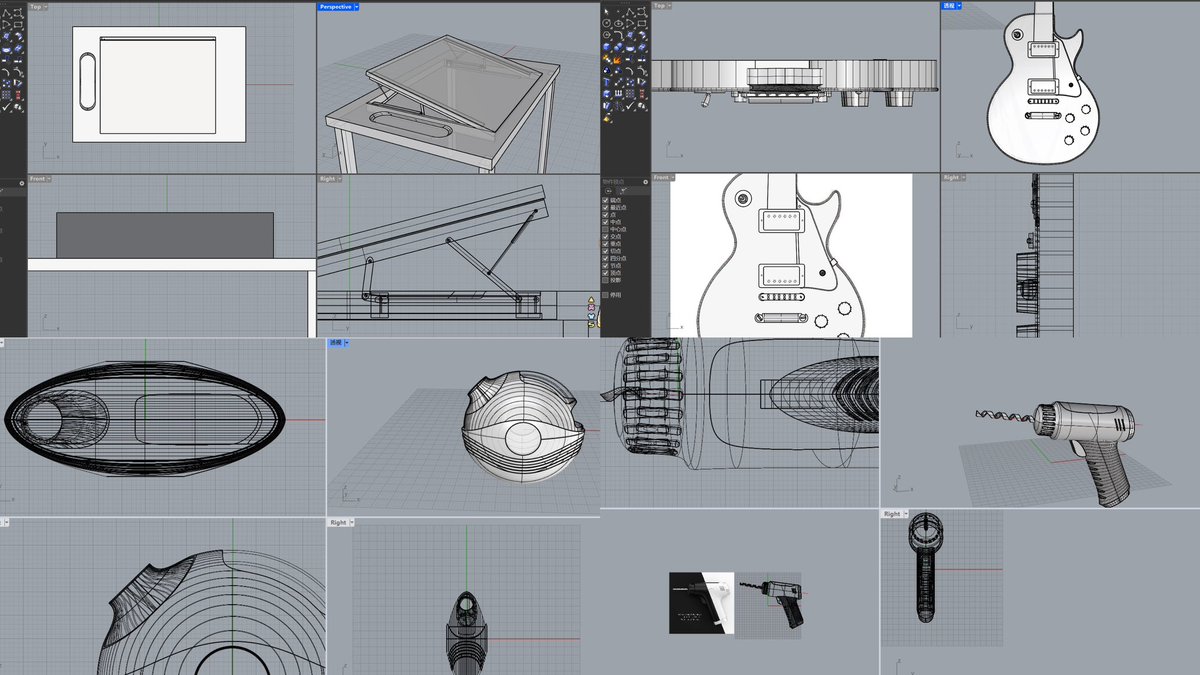Select the curve control points tool in table window toolbar
Viewport: 1200px width, 675px height.
pos(18,13)
